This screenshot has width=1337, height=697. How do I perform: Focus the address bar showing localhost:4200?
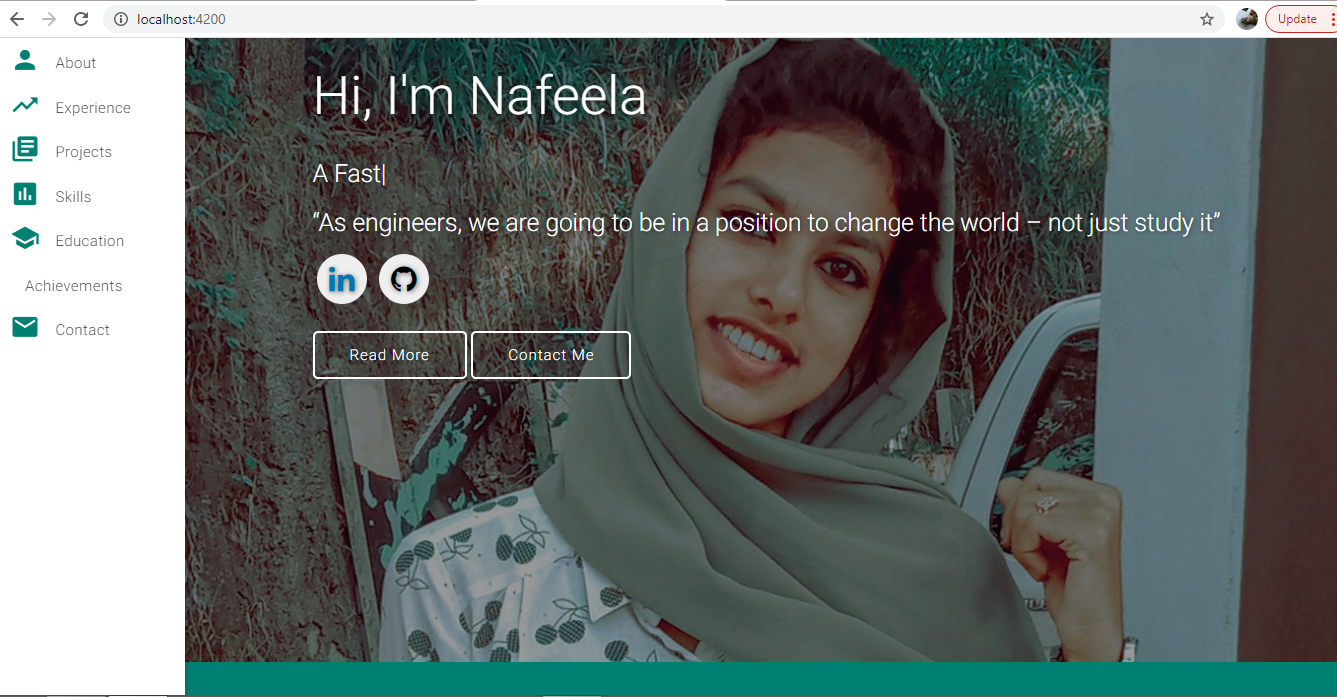coord(600,19)
